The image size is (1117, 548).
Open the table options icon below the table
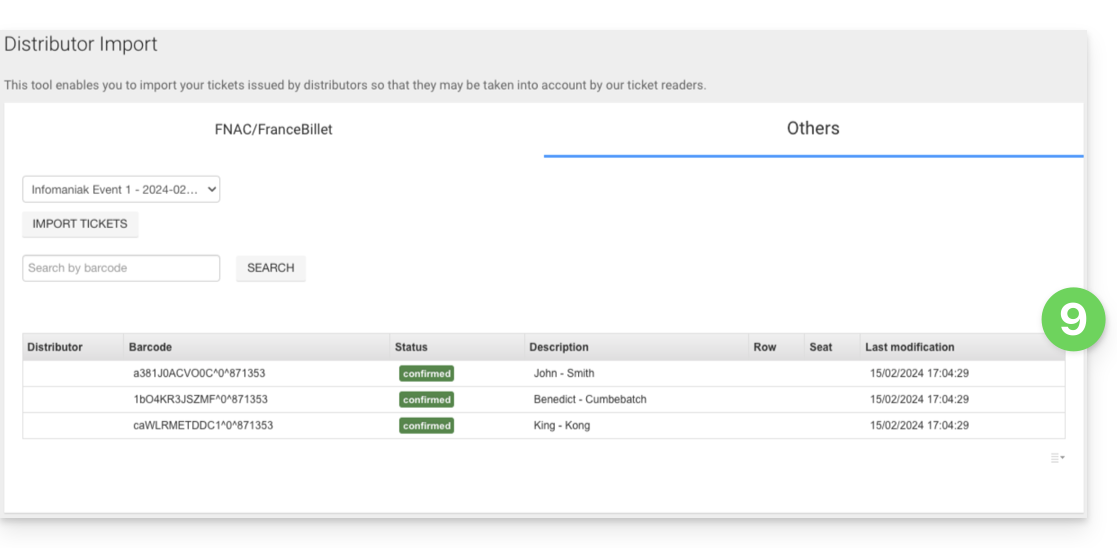1057,458
